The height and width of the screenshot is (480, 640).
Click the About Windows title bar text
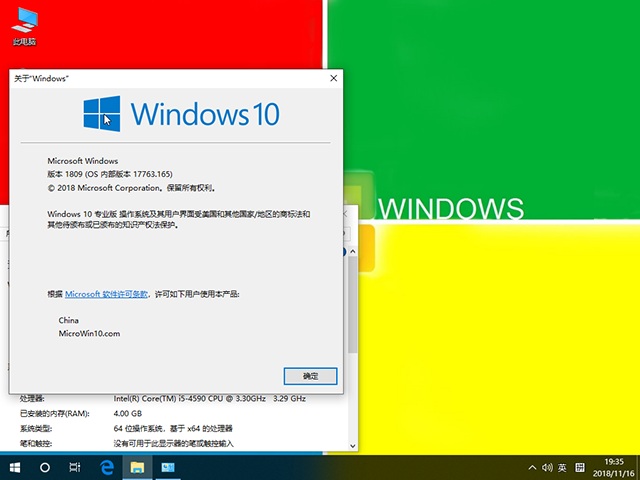tap(41, 78)
